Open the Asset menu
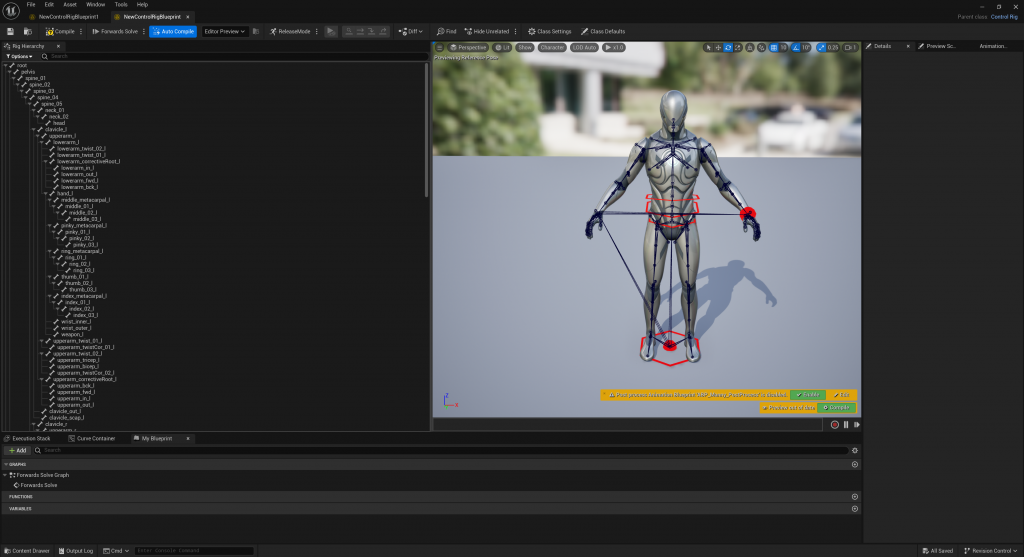 69,4
